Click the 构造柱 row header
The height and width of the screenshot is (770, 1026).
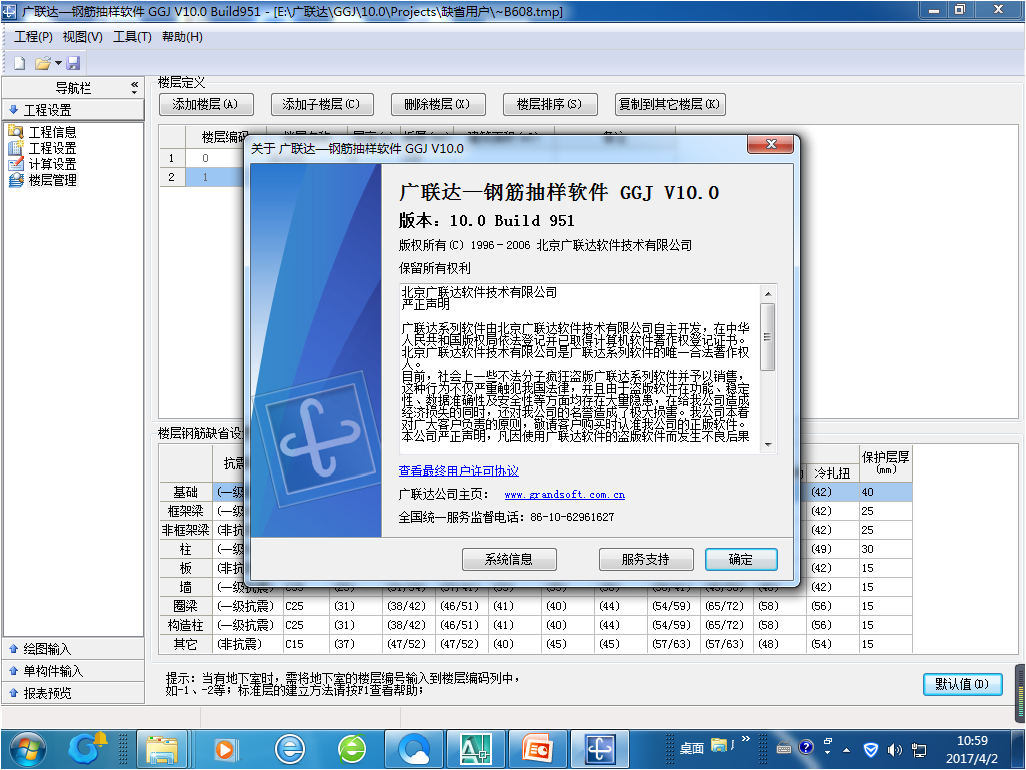[x=186, y=625]
